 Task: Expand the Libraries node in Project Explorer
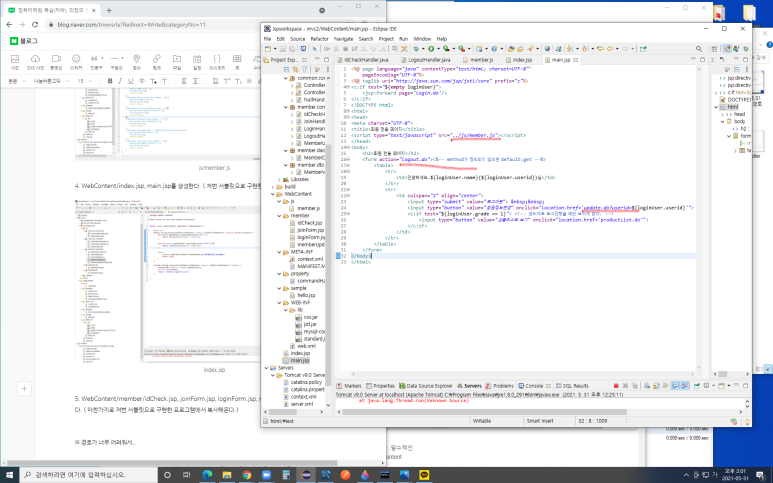(280, 179)
